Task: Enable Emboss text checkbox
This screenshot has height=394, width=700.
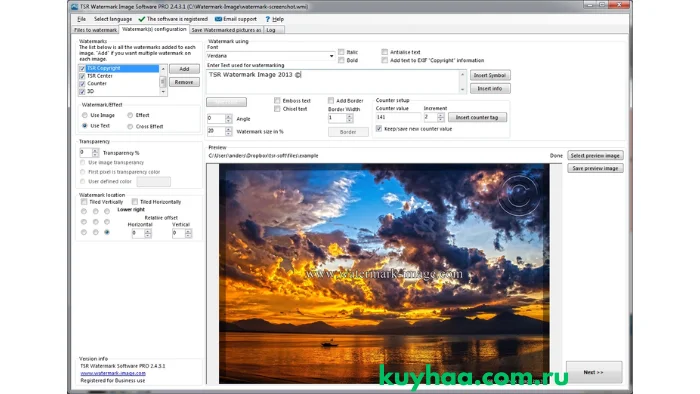Action: point(277,101)
